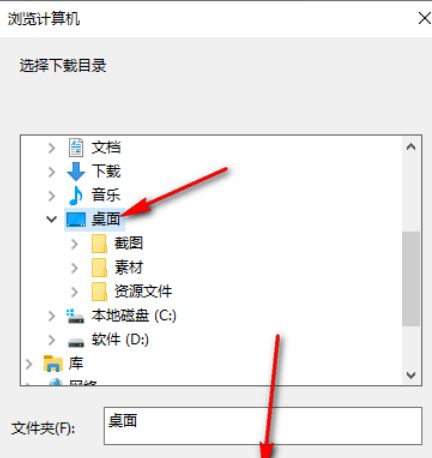The width and height of the screenshot is (432, 458).
Task: Click the 素材 folder icon
Action: [x=99, y=268]
